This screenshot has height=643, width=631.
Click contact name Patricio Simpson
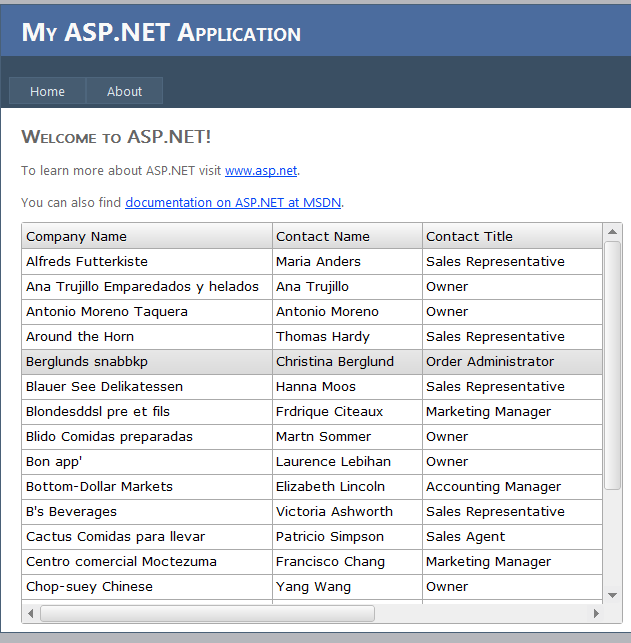click(x=347, y=537)
